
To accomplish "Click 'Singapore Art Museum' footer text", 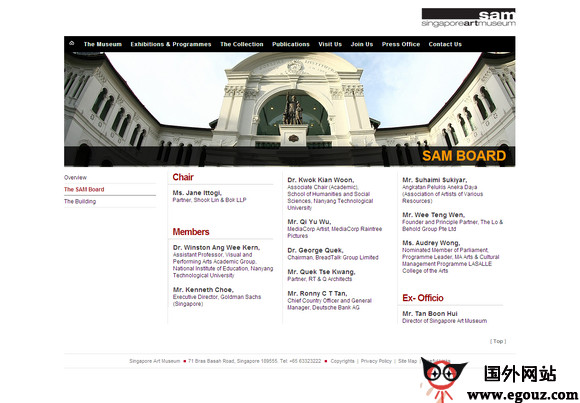I will [155, 361].
